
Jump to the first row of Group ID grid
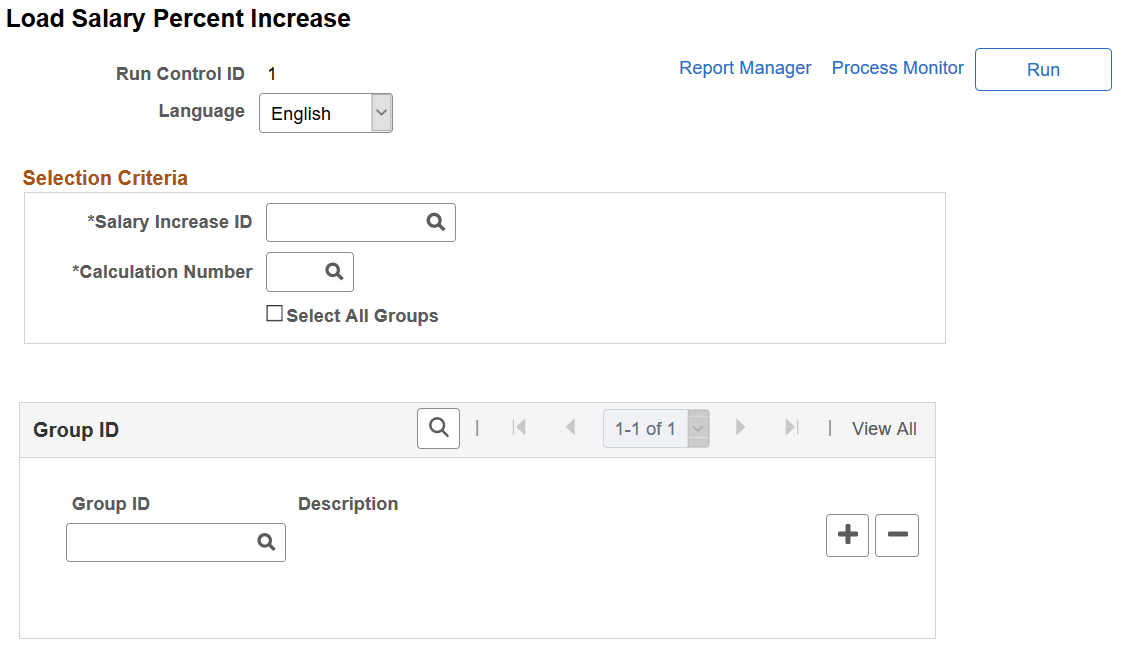pyautogui.click(x=520, y=427)
